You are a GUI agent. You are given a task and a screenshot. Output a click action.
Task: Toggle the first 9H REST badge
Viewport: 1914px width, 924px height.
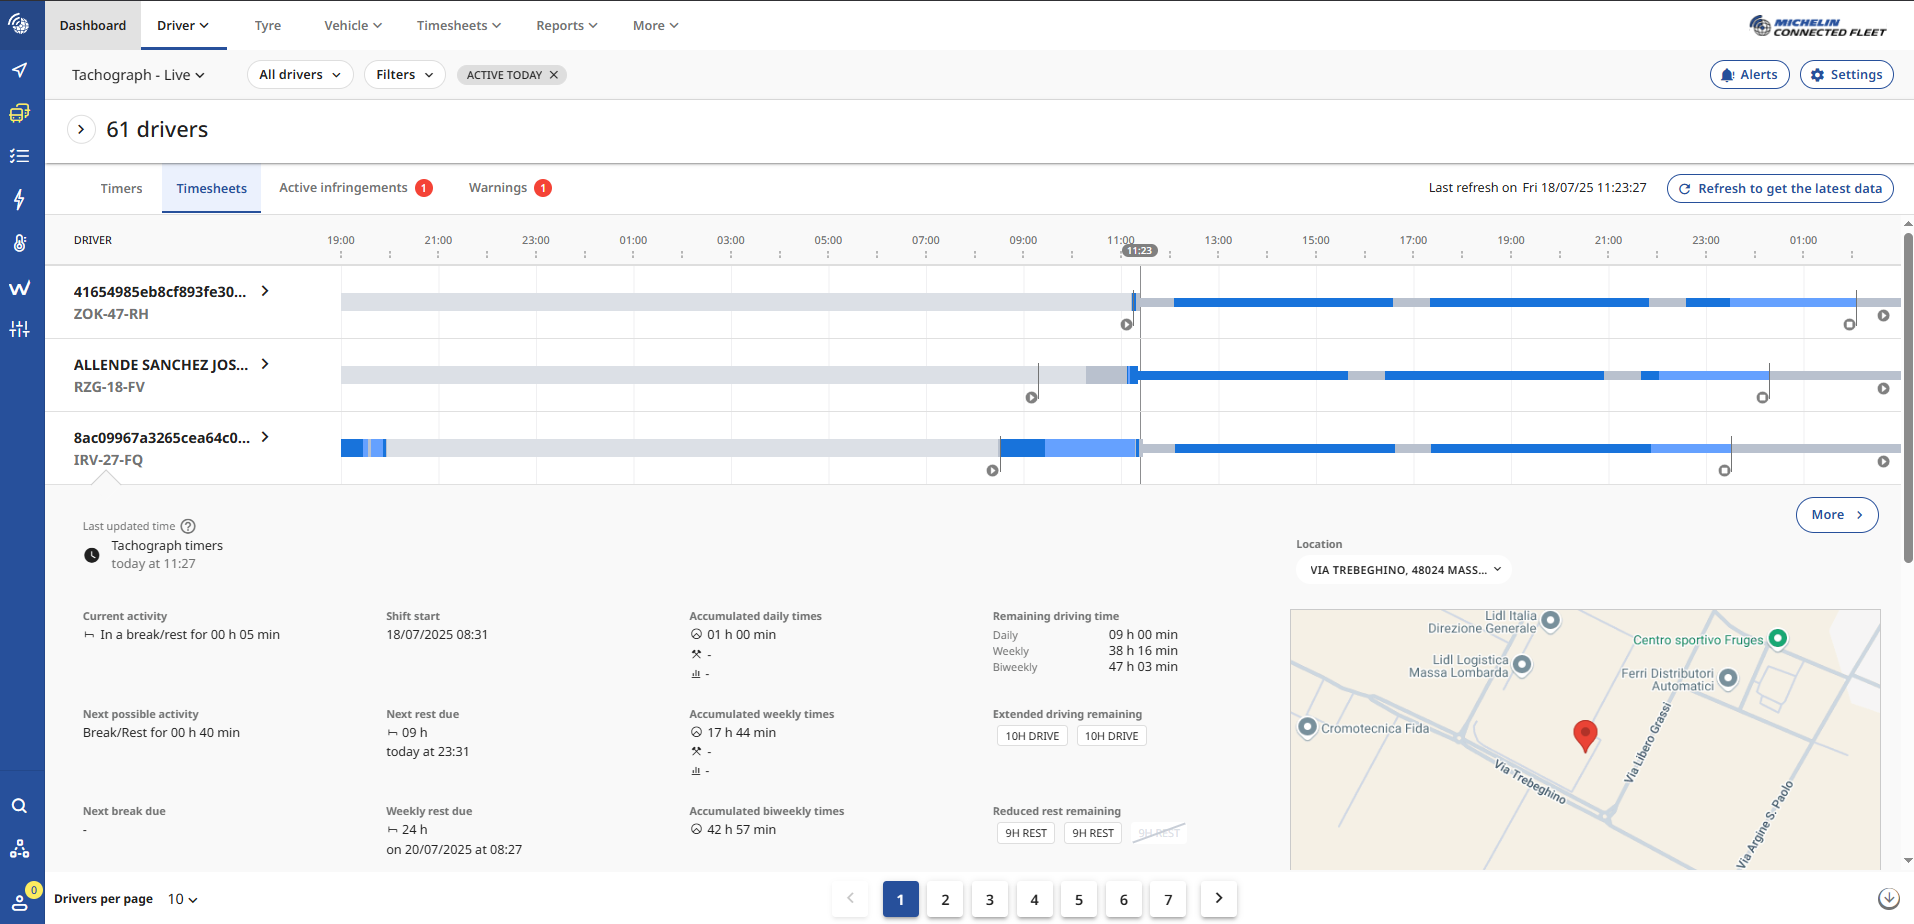1025,833
